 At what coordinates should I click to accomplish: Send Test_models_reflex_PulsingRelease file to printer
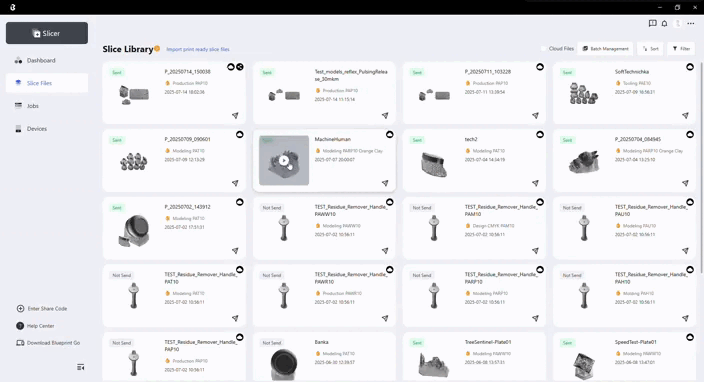[x=385, y=115]
